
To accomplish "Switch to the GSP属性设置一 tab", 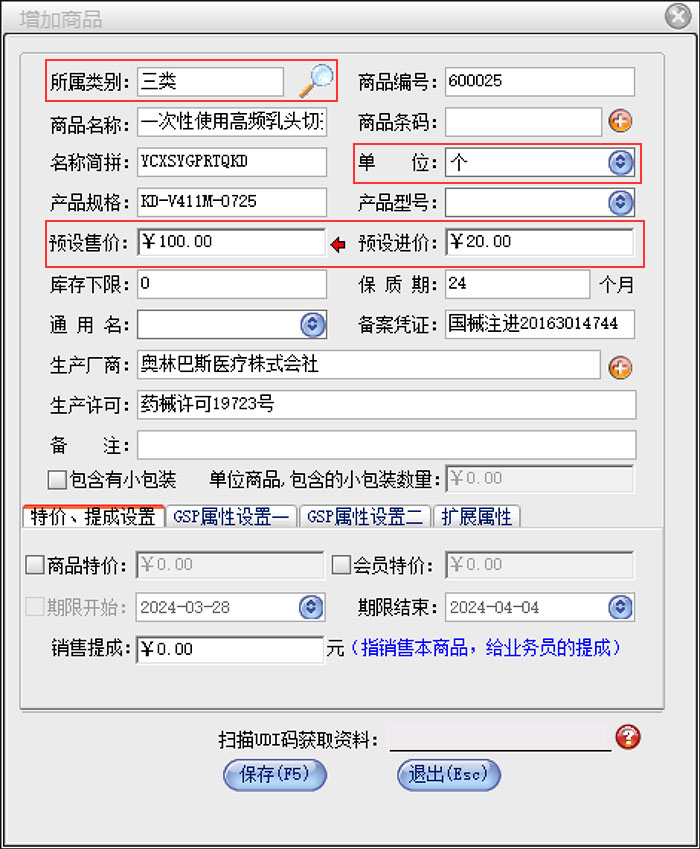I will click(x=231, y=516).
